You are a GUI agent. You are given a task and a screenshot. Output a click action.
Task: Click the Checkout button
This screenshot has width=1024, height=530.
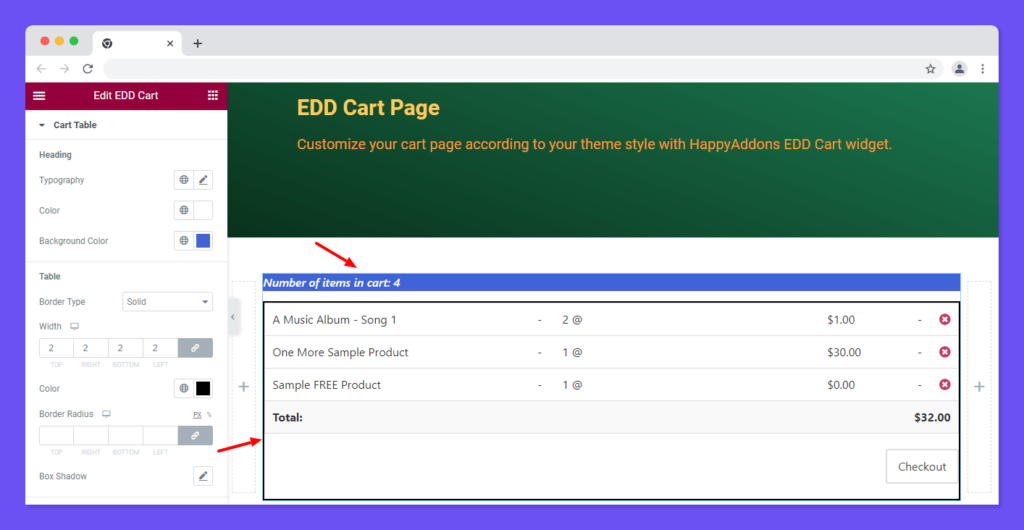(921, 467)
